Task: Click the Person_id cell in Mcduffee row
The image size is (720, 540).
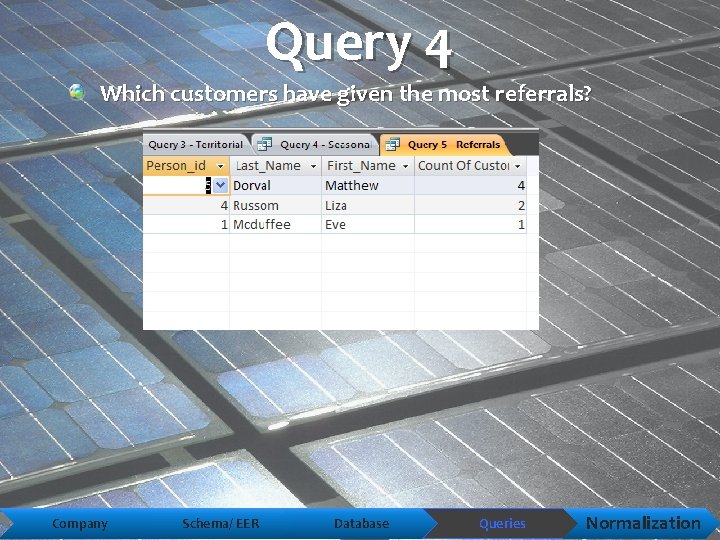Action: [x=186, y=225]
